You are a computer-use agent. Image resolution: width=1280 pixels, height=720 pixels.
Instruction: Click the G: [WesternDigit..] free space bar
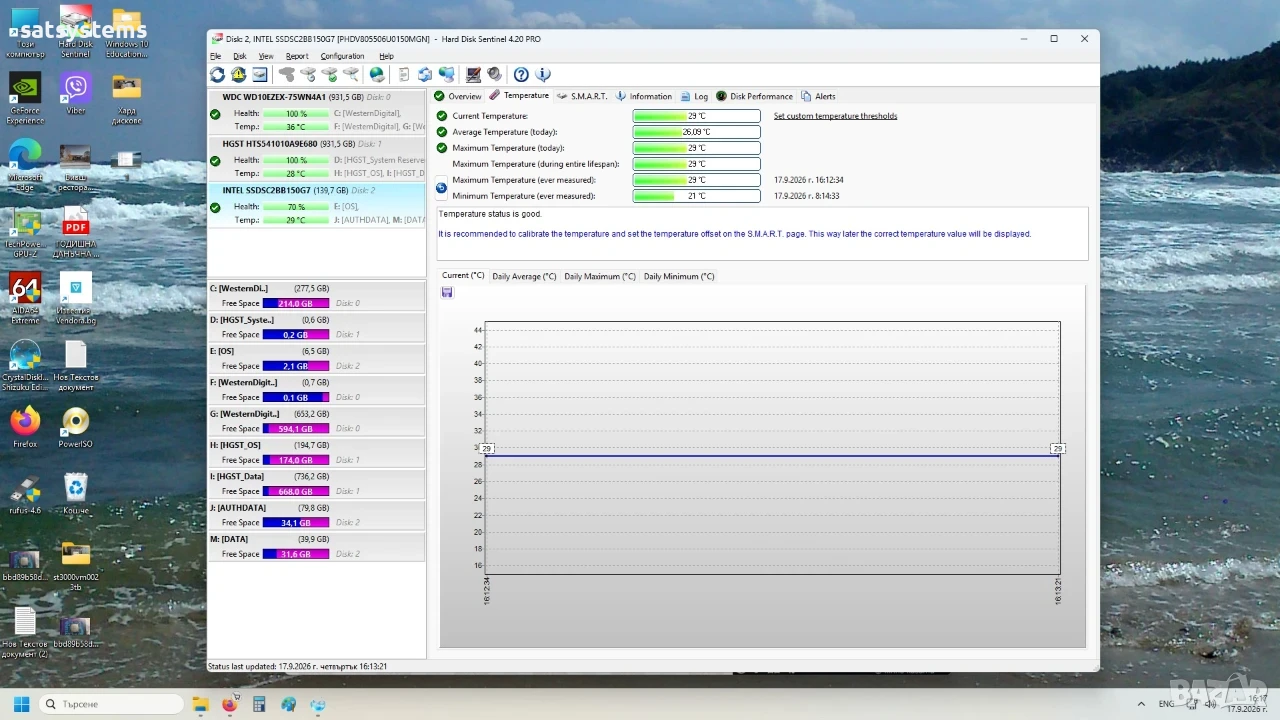[295, 429]
